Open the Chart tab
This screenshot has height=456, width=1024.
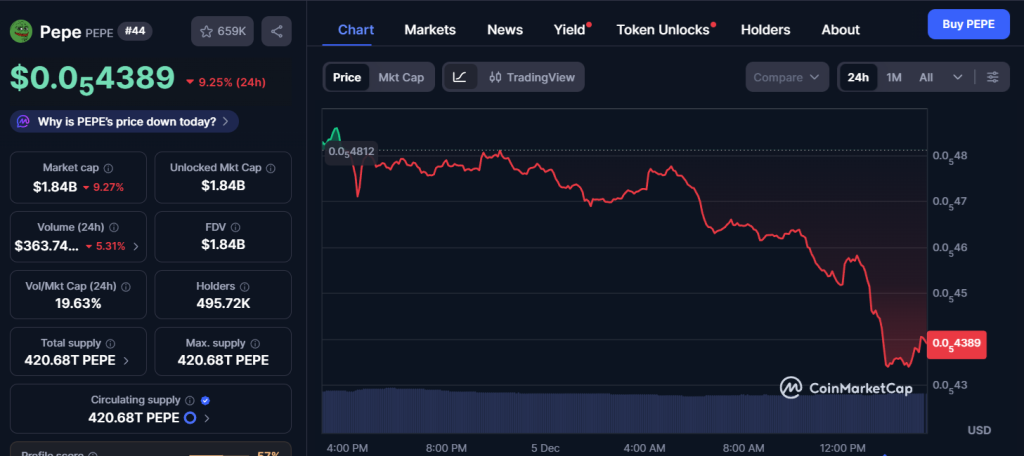(x=356, y=30)
